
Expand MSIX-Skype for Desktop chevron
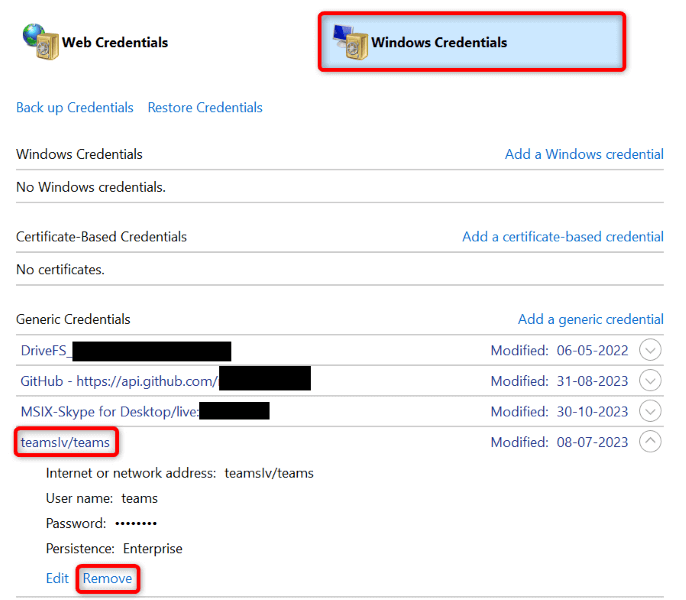(650, 411)
